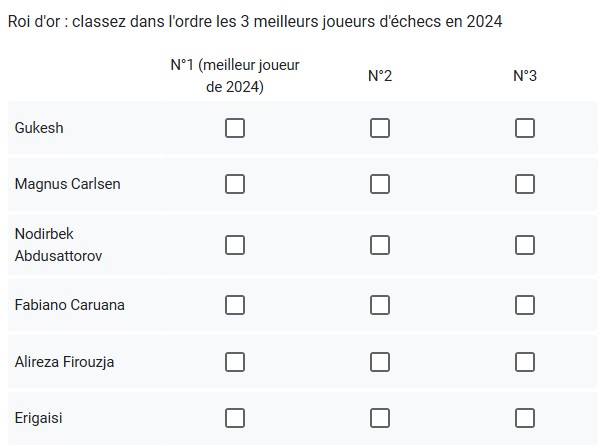Image resolution: width=600 pixels, height=448 pixels.
Task: Check Gukesh as N°1 best player
Action: pyautogui.click(x=235, y=128)
